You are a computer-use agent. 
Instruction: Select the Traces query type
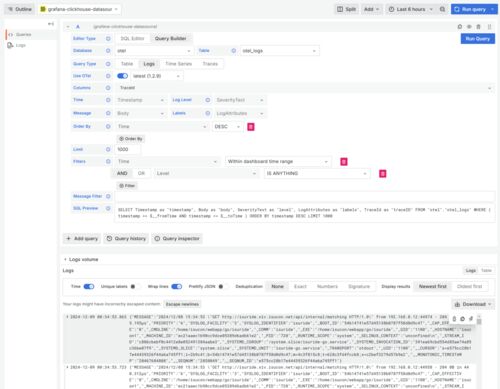[210, 64]
